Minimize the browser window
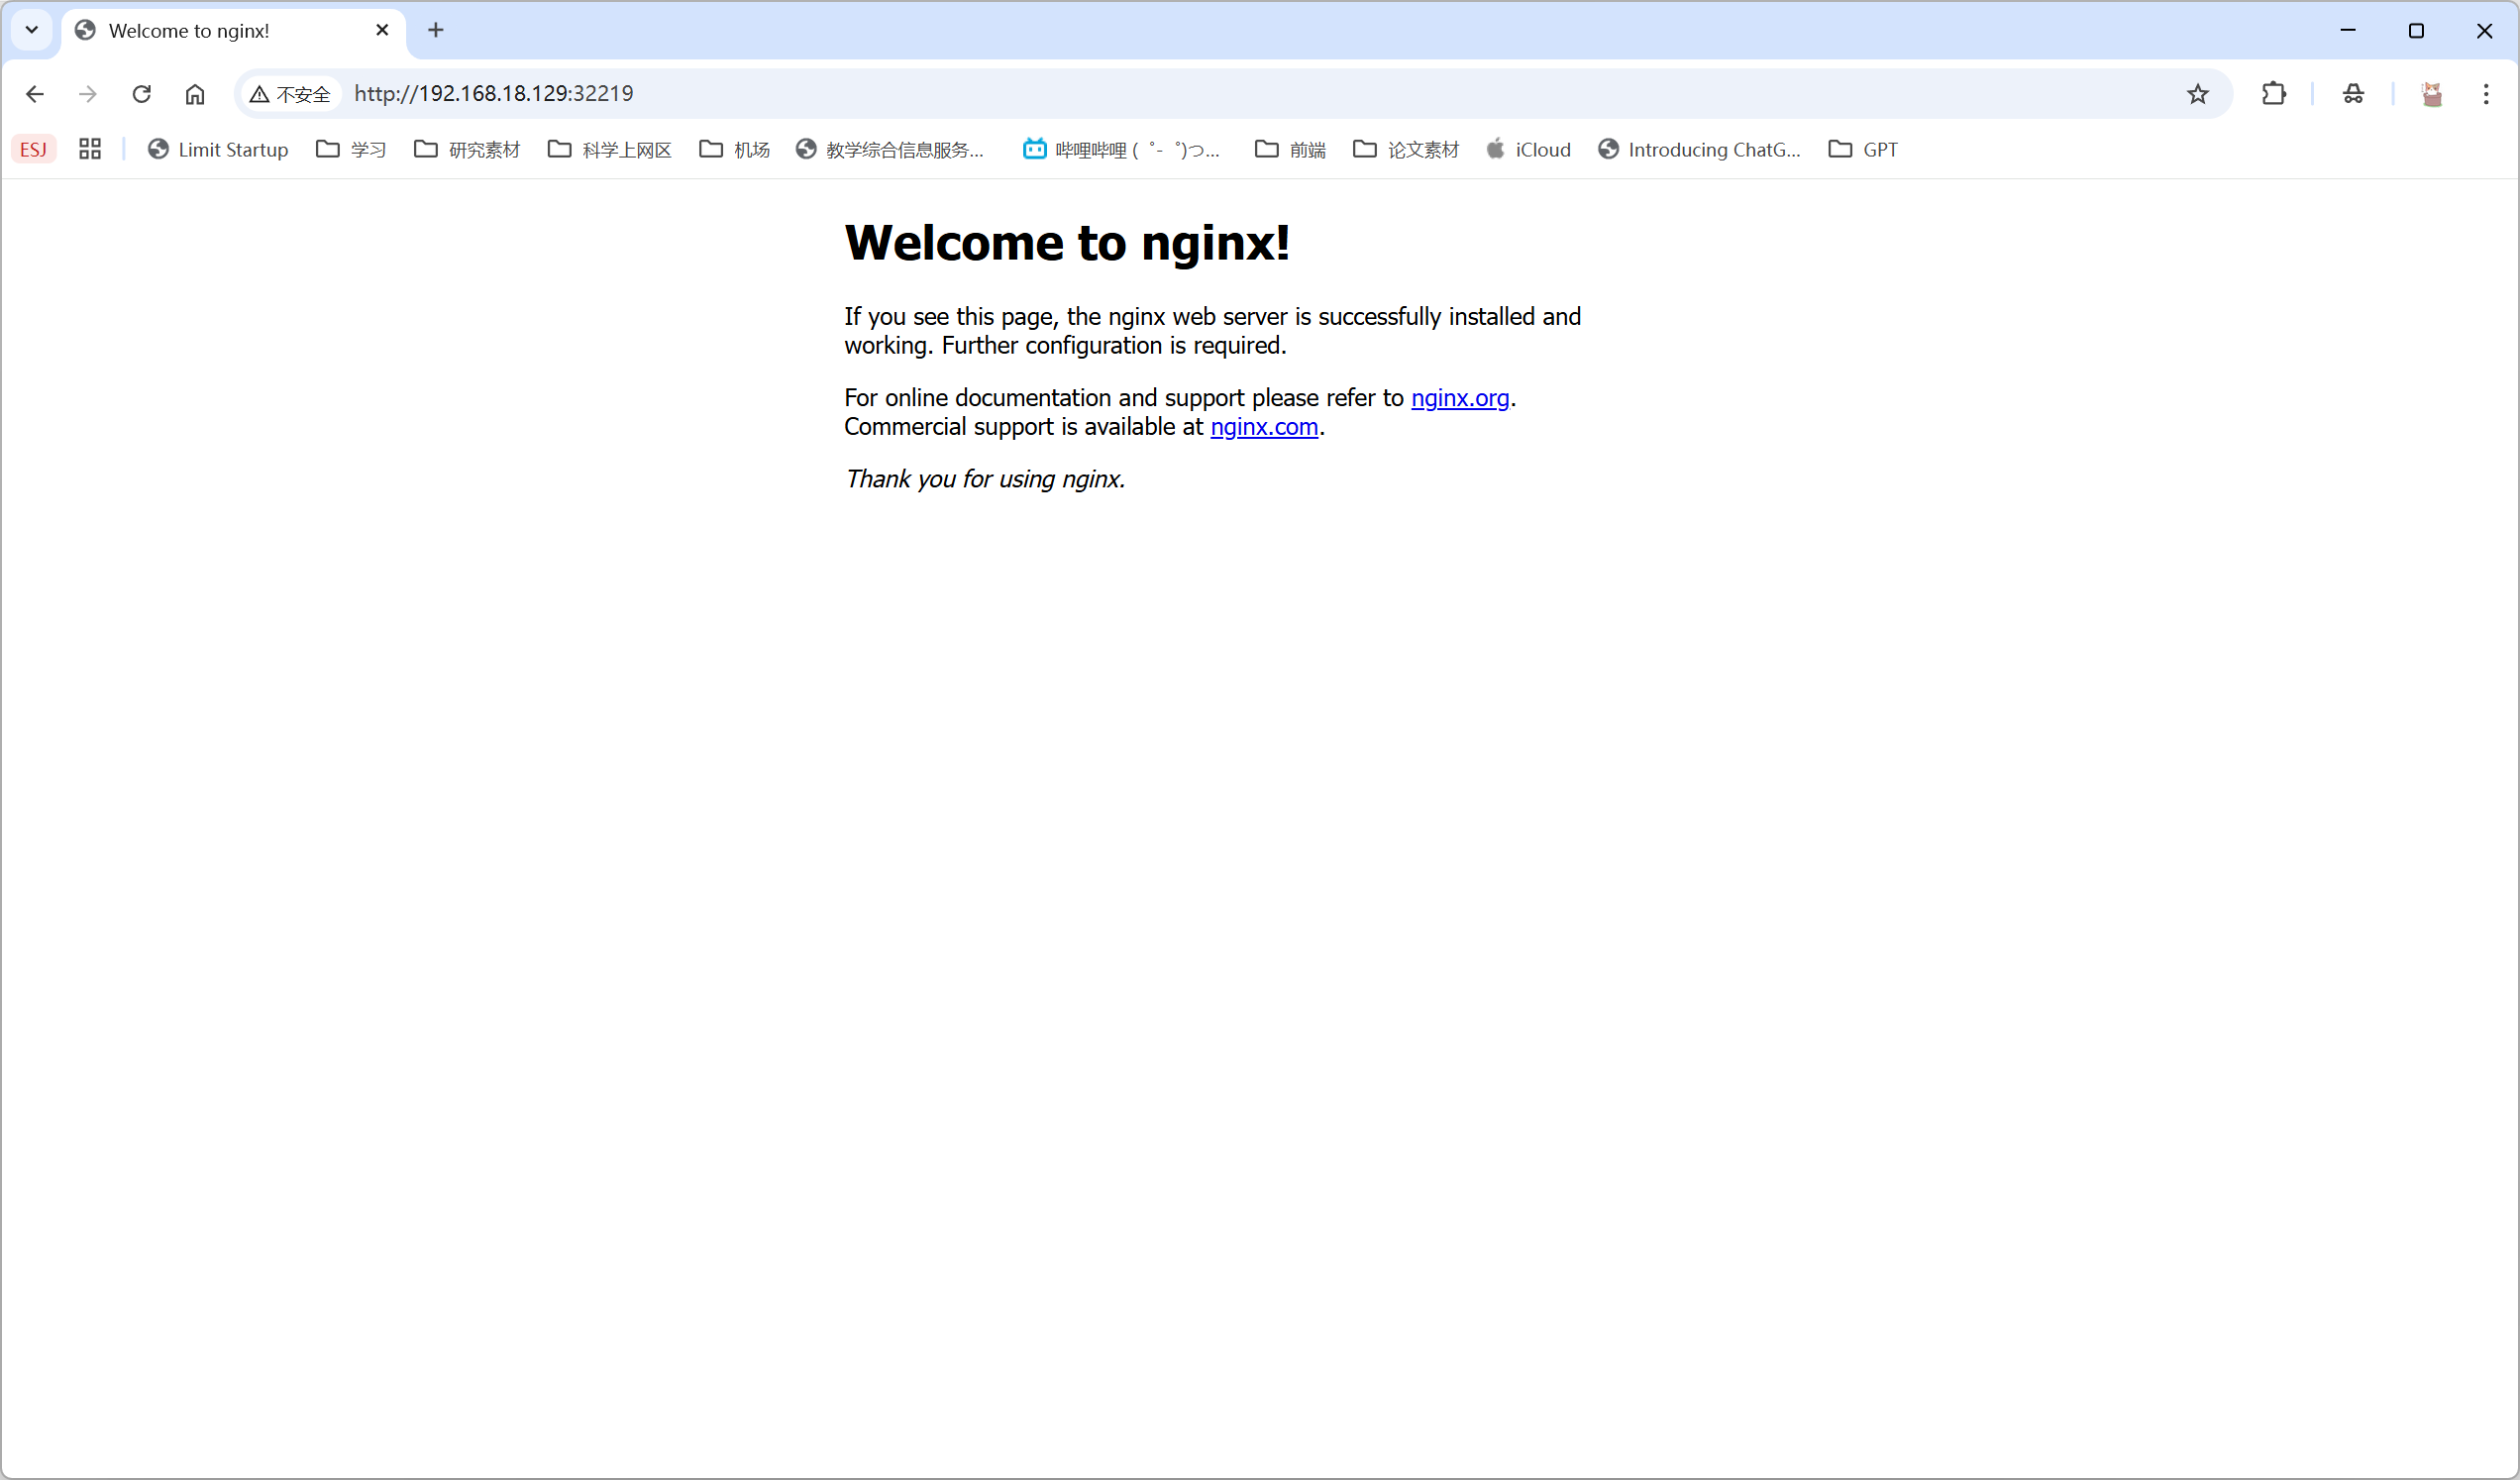 pos(2348,30)
